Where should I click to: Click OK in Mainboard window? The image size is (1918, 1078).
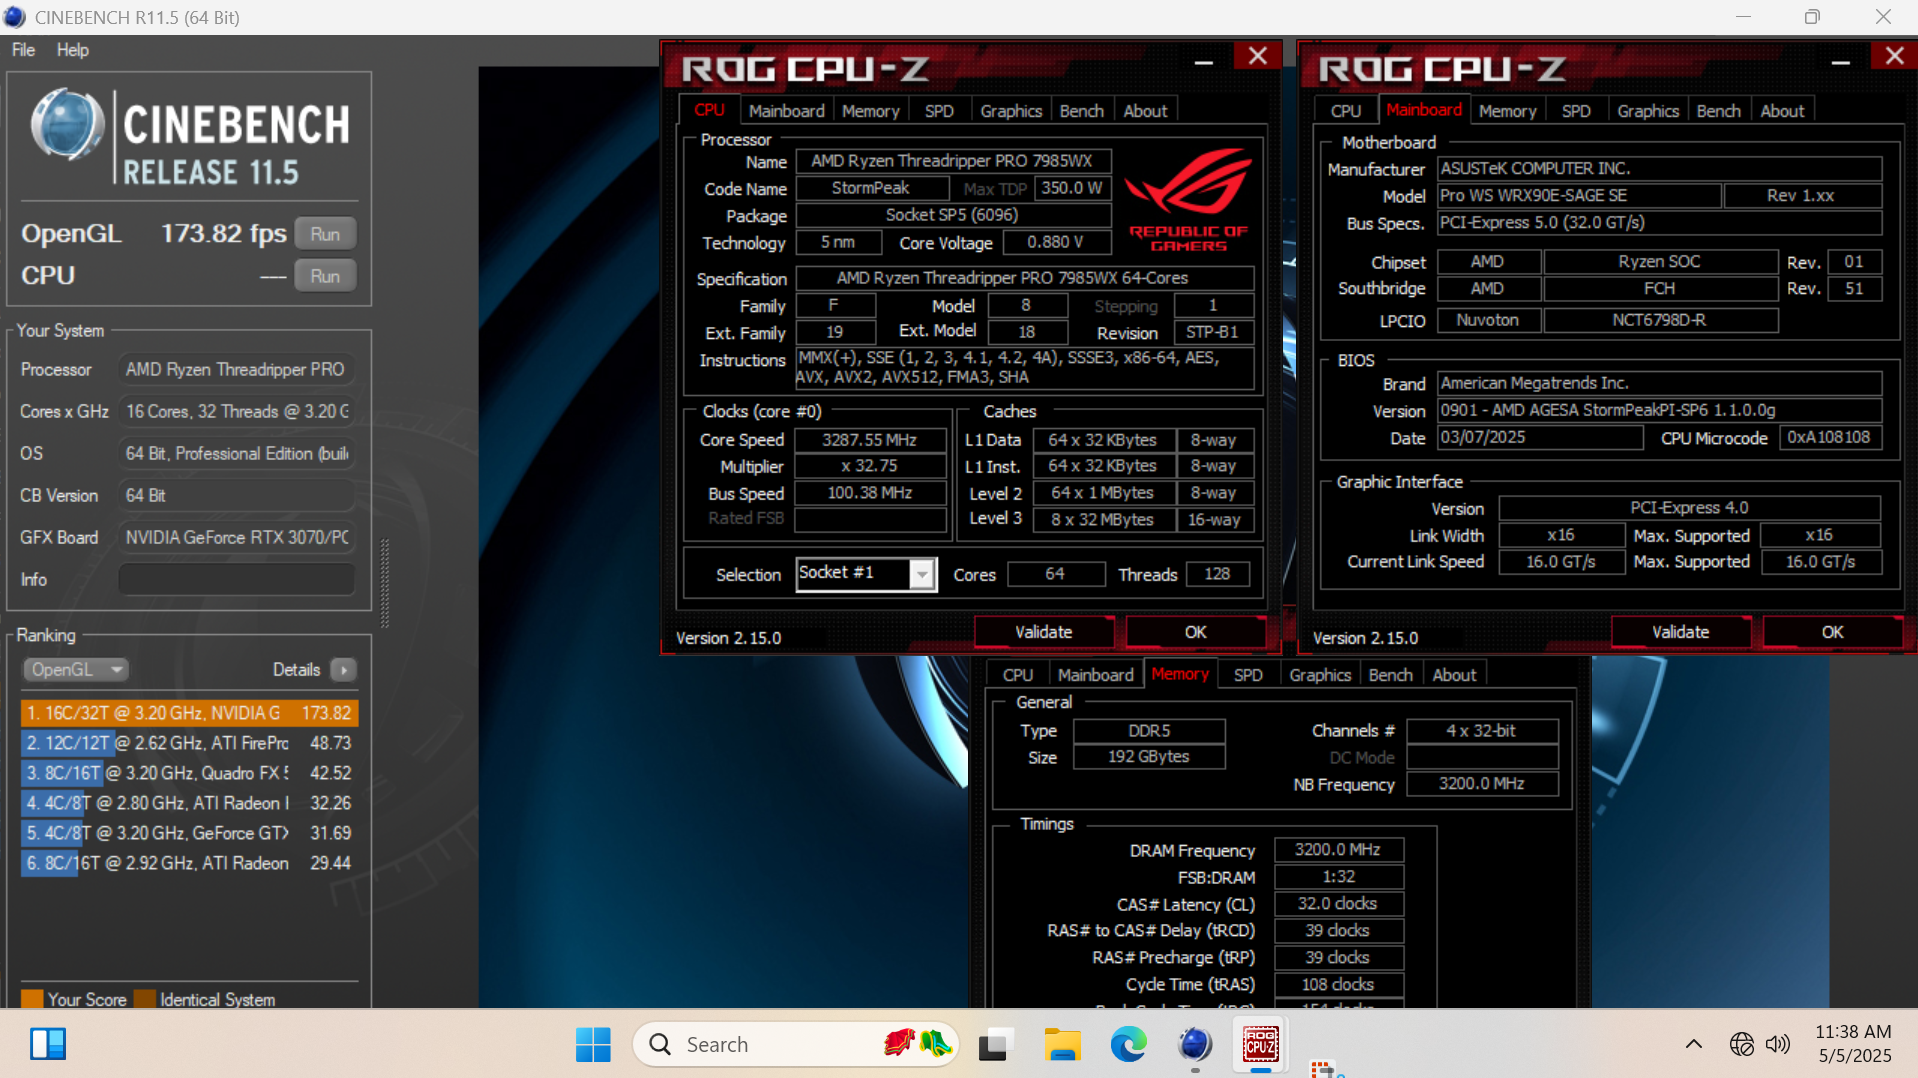pos(1832,632)
